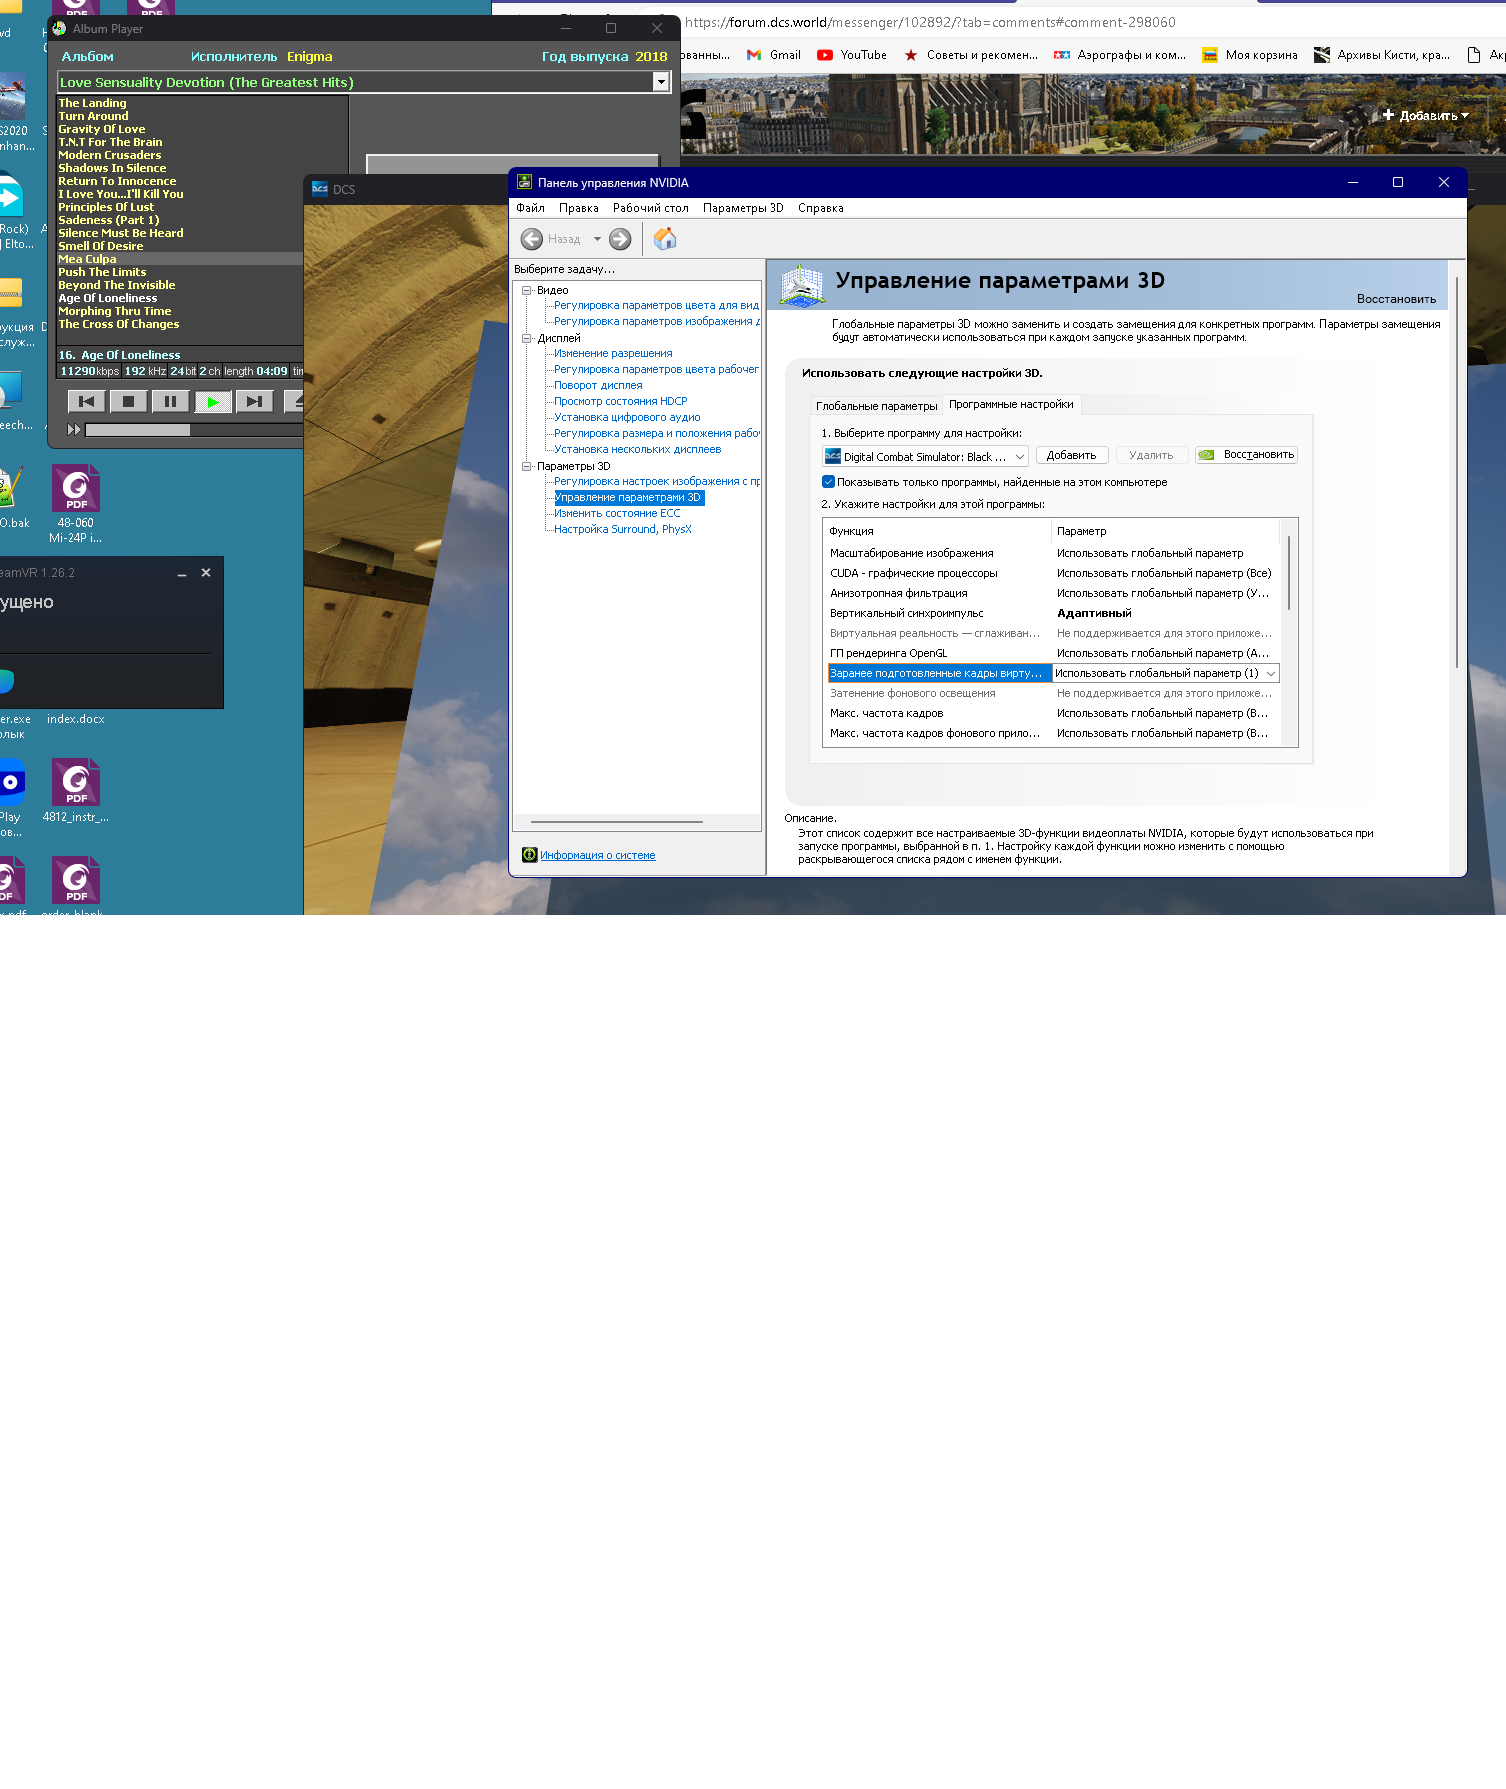Play track with green play button

coord(212,401)
